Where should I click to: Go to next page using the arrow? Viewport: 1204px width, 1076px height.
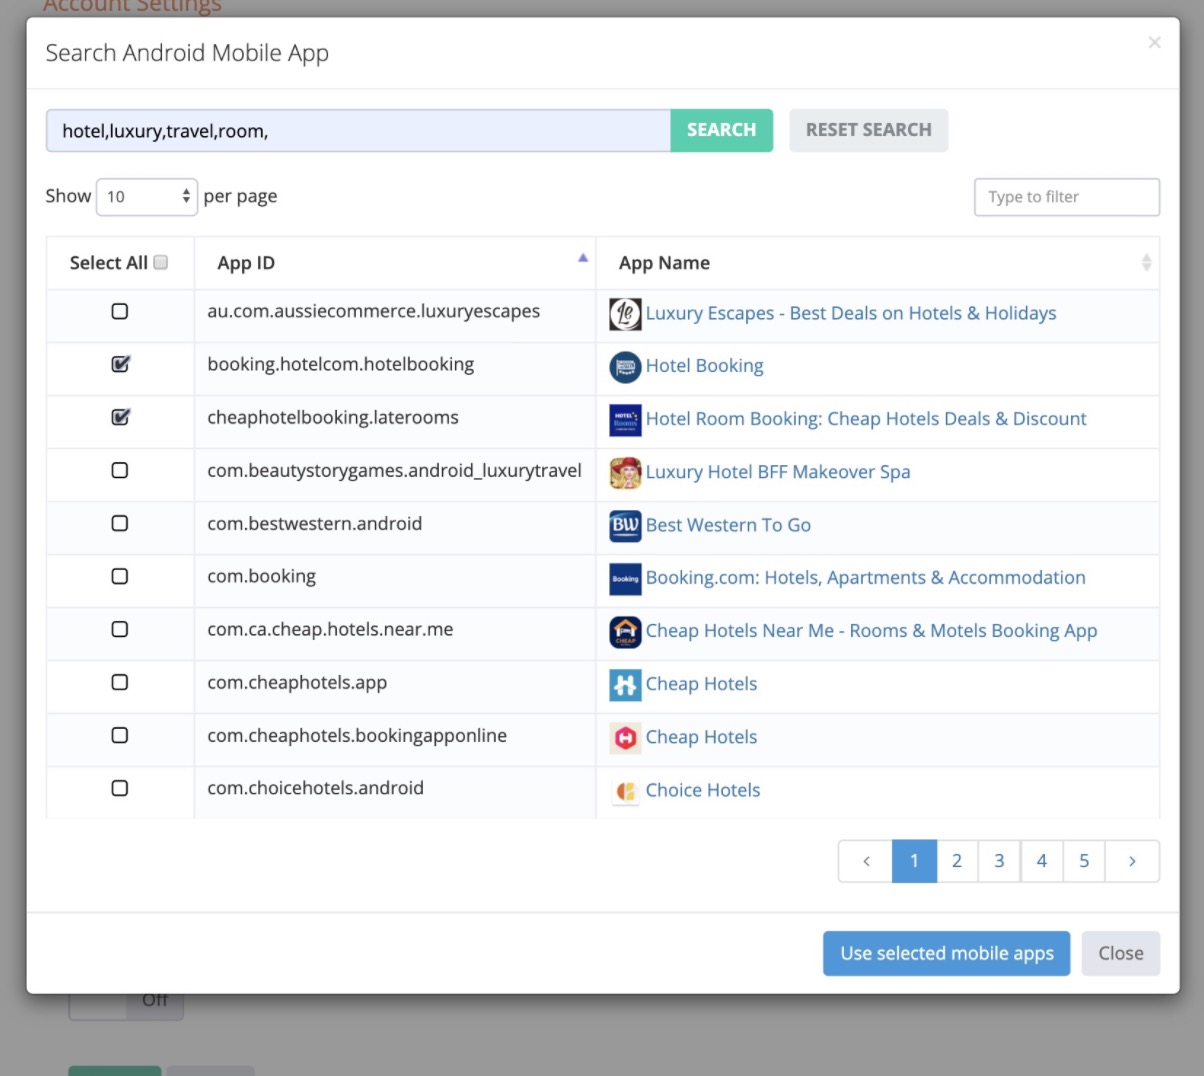click(1132, 861)
